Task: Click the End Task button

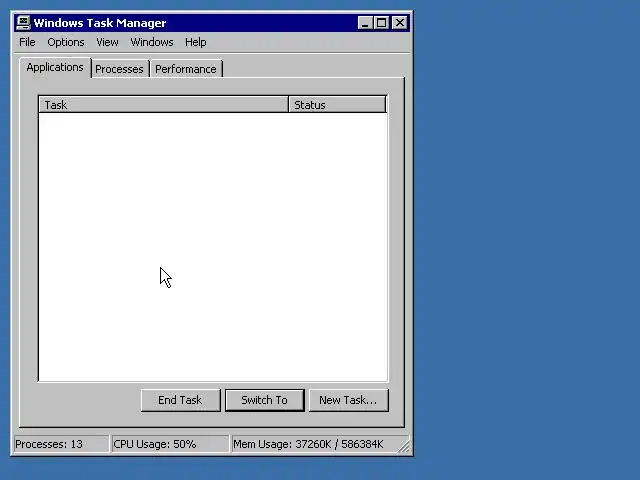Action: [180, 400]
